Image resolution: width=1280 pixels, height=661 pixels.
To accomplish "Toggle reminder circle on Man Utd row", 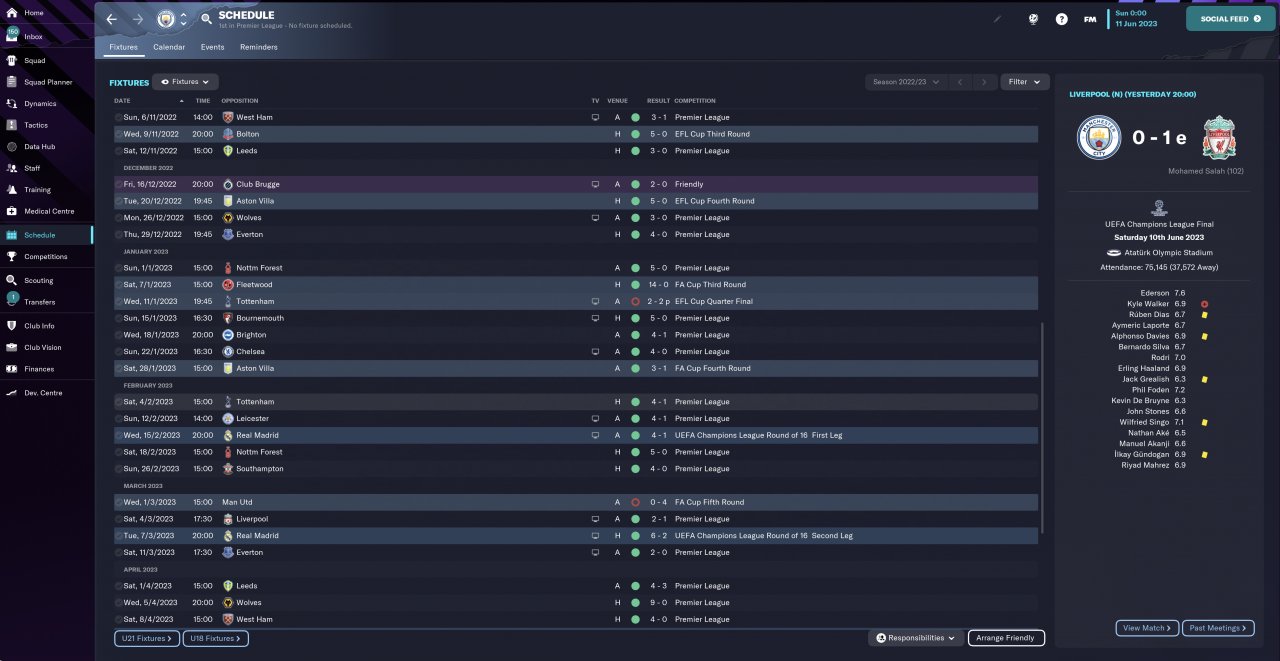I will [x=118, y=502].
